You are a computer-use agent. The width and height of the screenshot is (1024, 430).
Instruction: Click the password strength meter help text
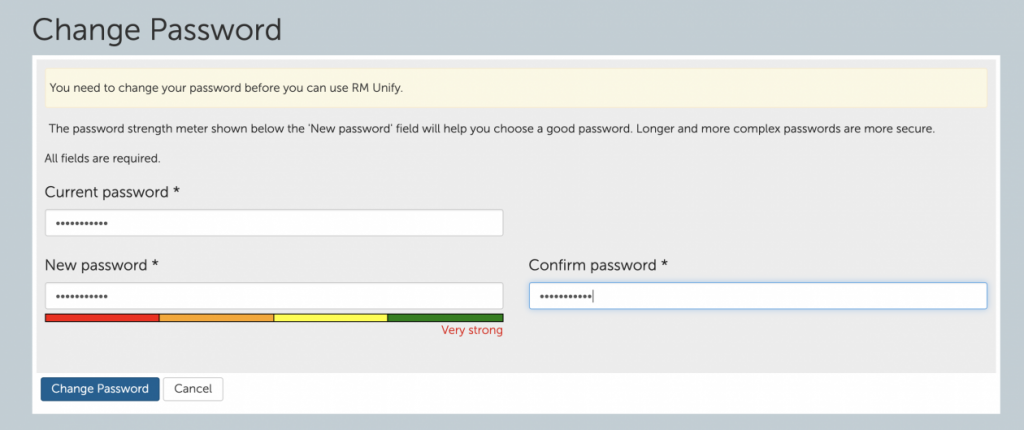coord(492,129)
